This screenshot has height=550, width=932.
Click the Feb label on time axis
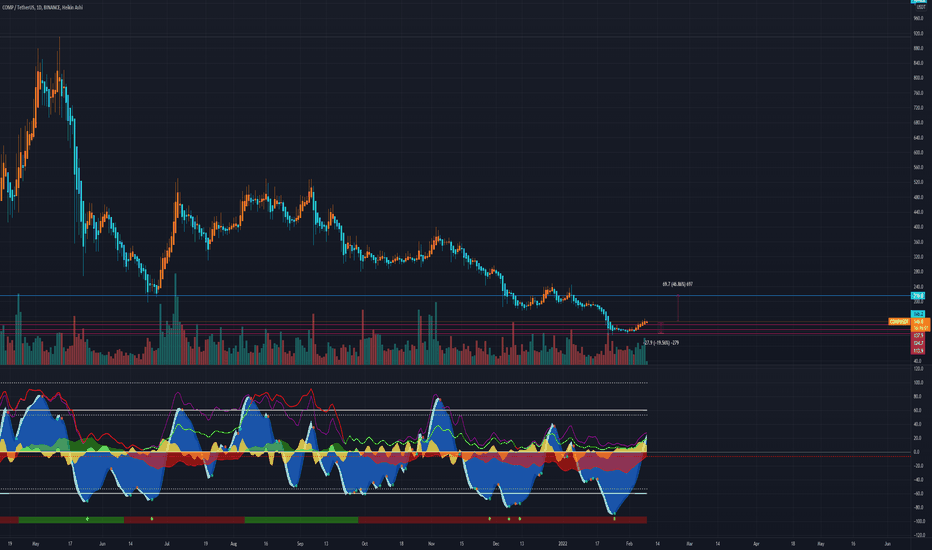point(629,543)
